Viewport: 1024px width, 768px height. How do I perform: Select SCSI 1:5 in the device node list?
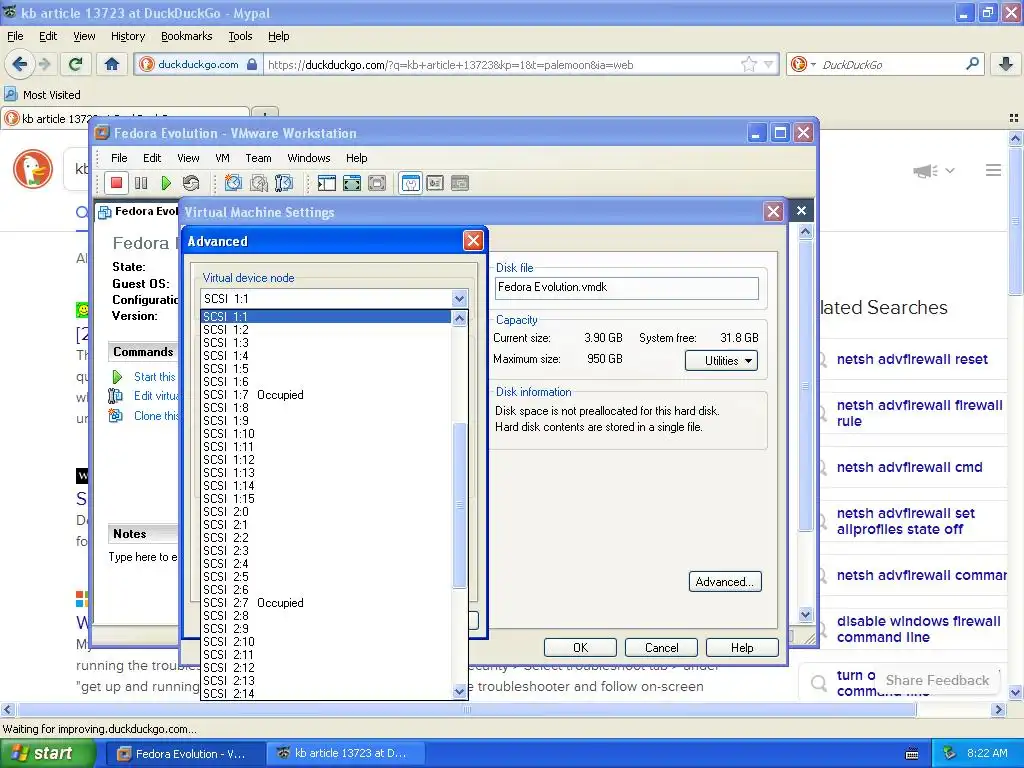(325, 369)
